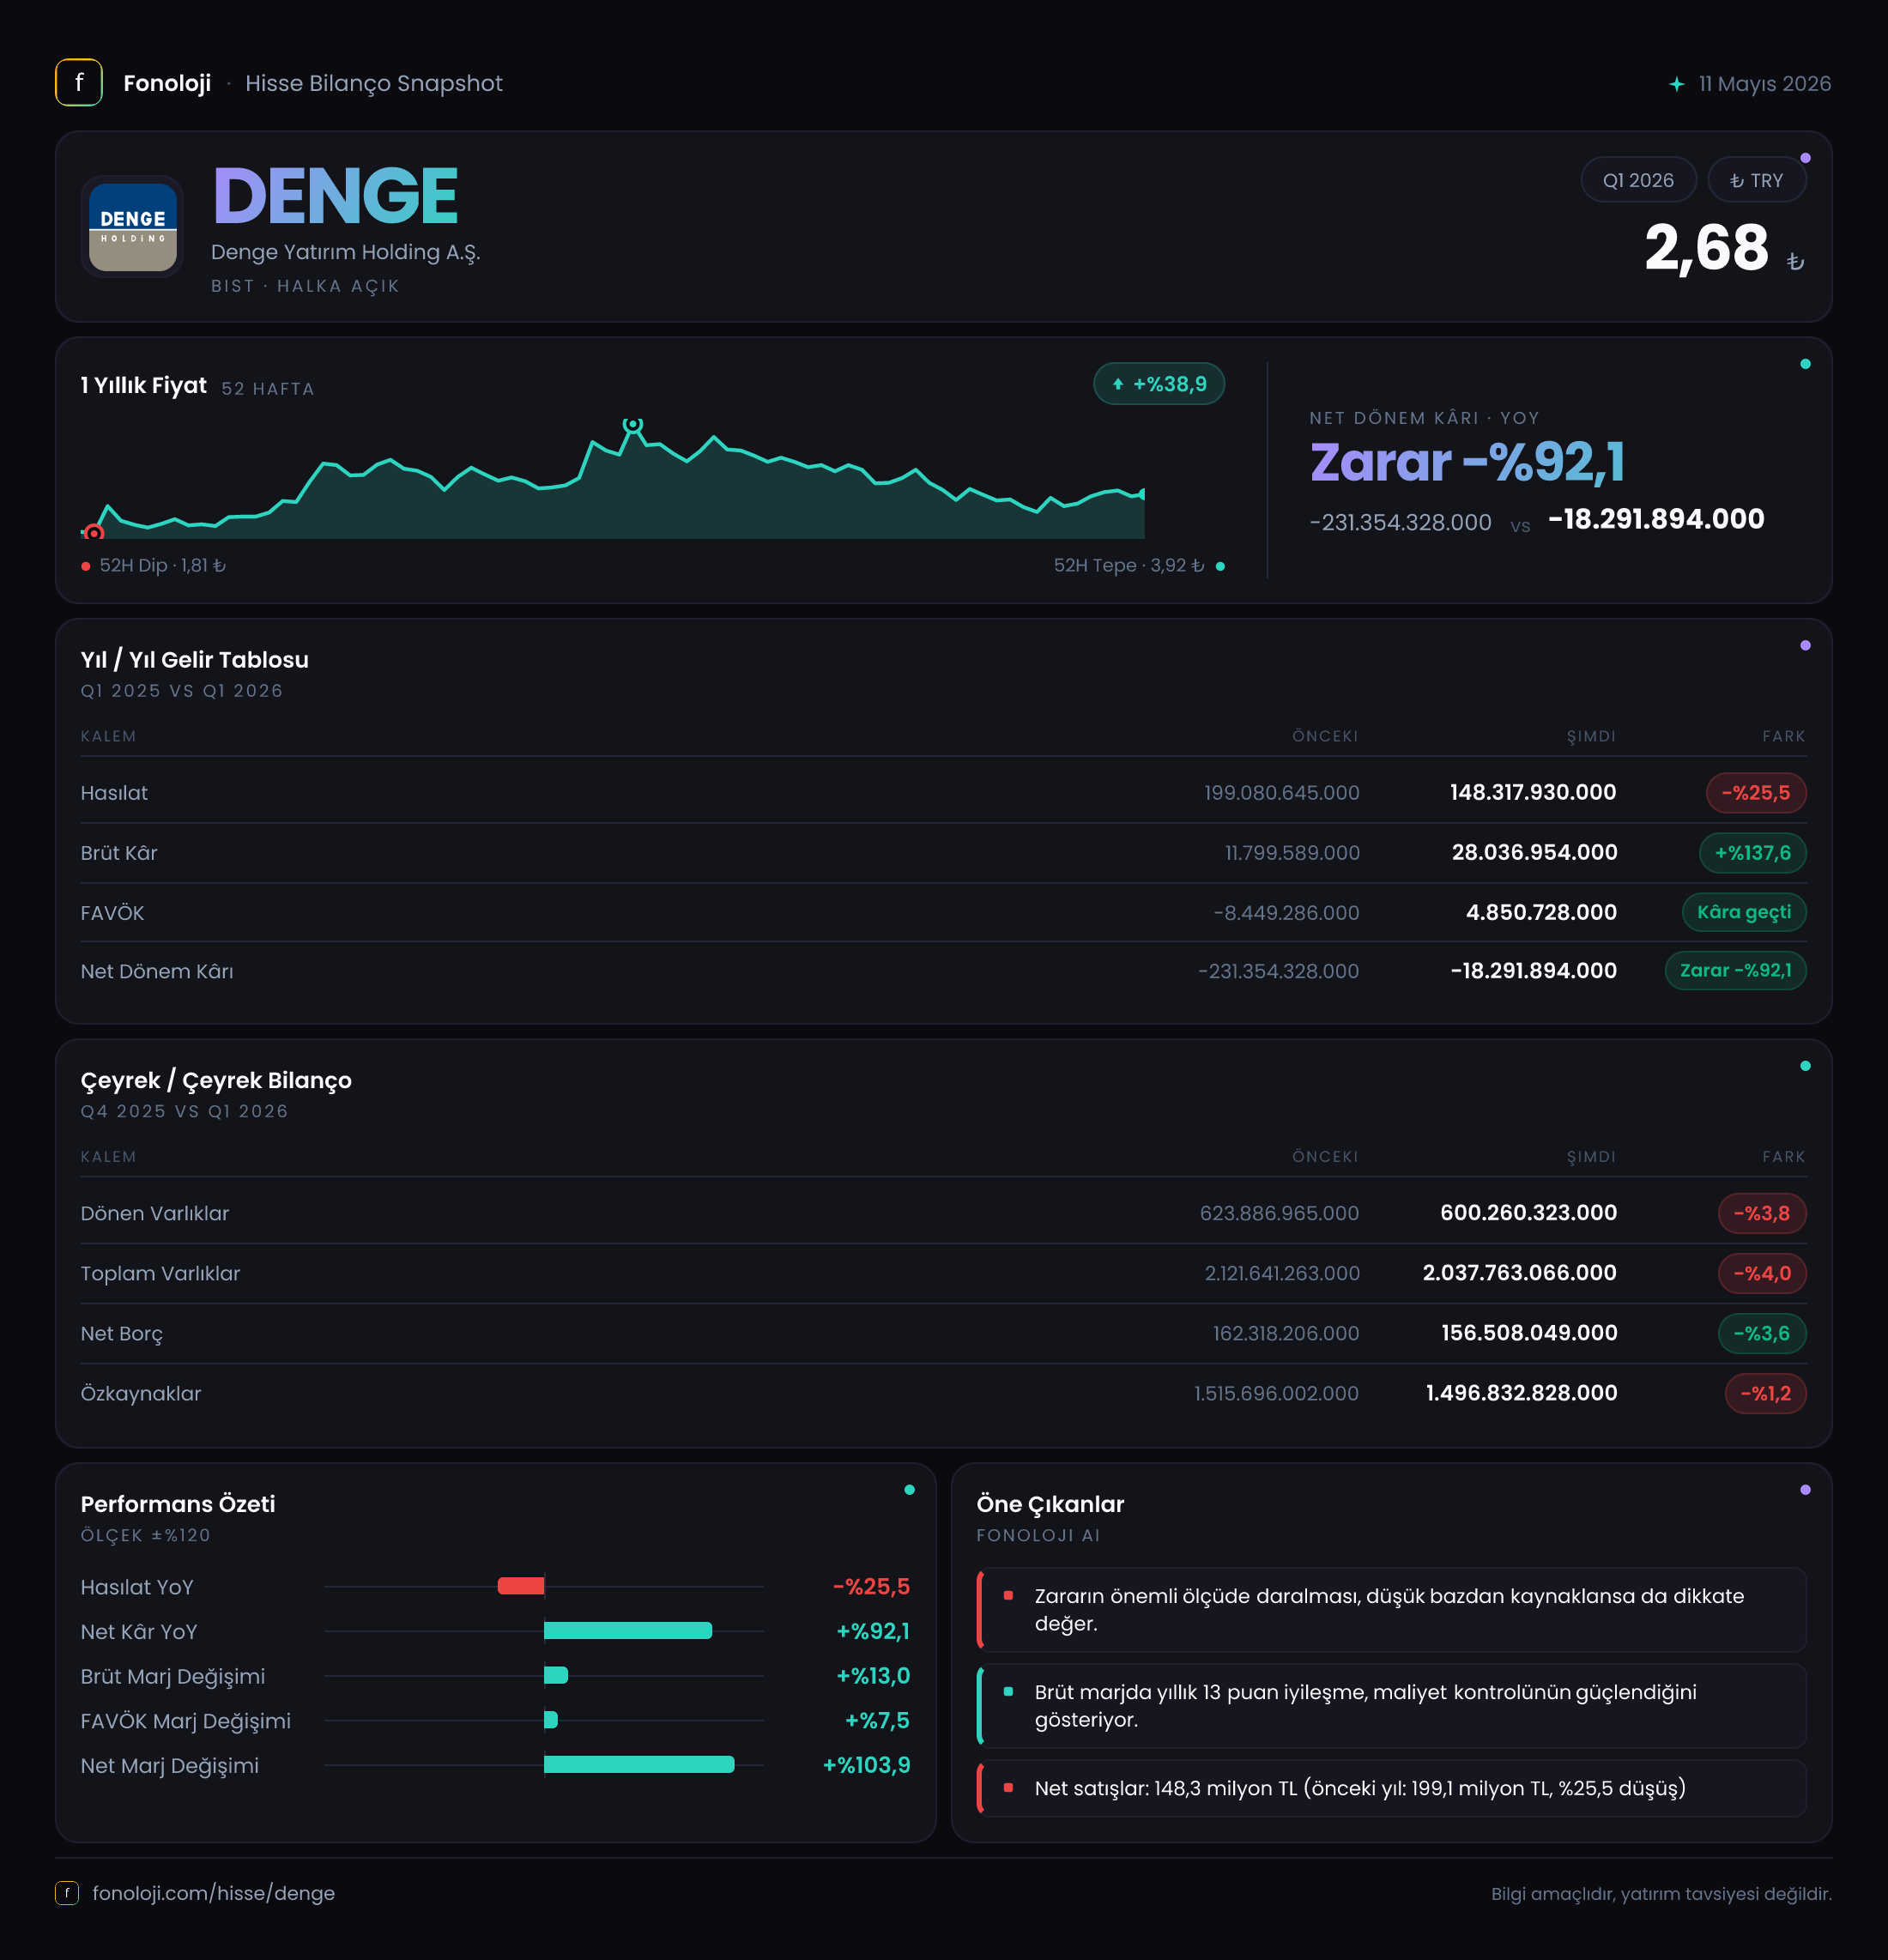Click the Dönen Varlıklar value 600.260.323.000
The width and height of the screenshot is (1888, 1960).
point(1529,1212)
